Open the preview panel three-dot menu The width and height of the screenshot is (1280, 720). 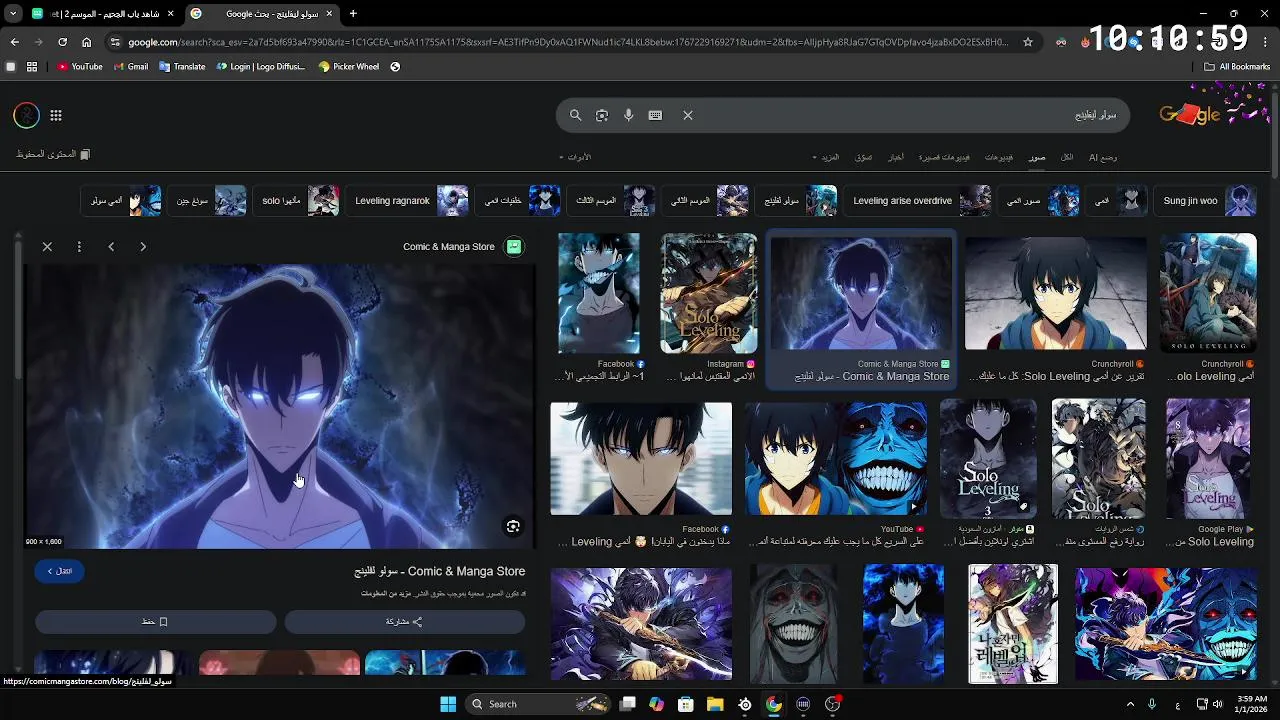pyautogui.click(x=79, y=246)
